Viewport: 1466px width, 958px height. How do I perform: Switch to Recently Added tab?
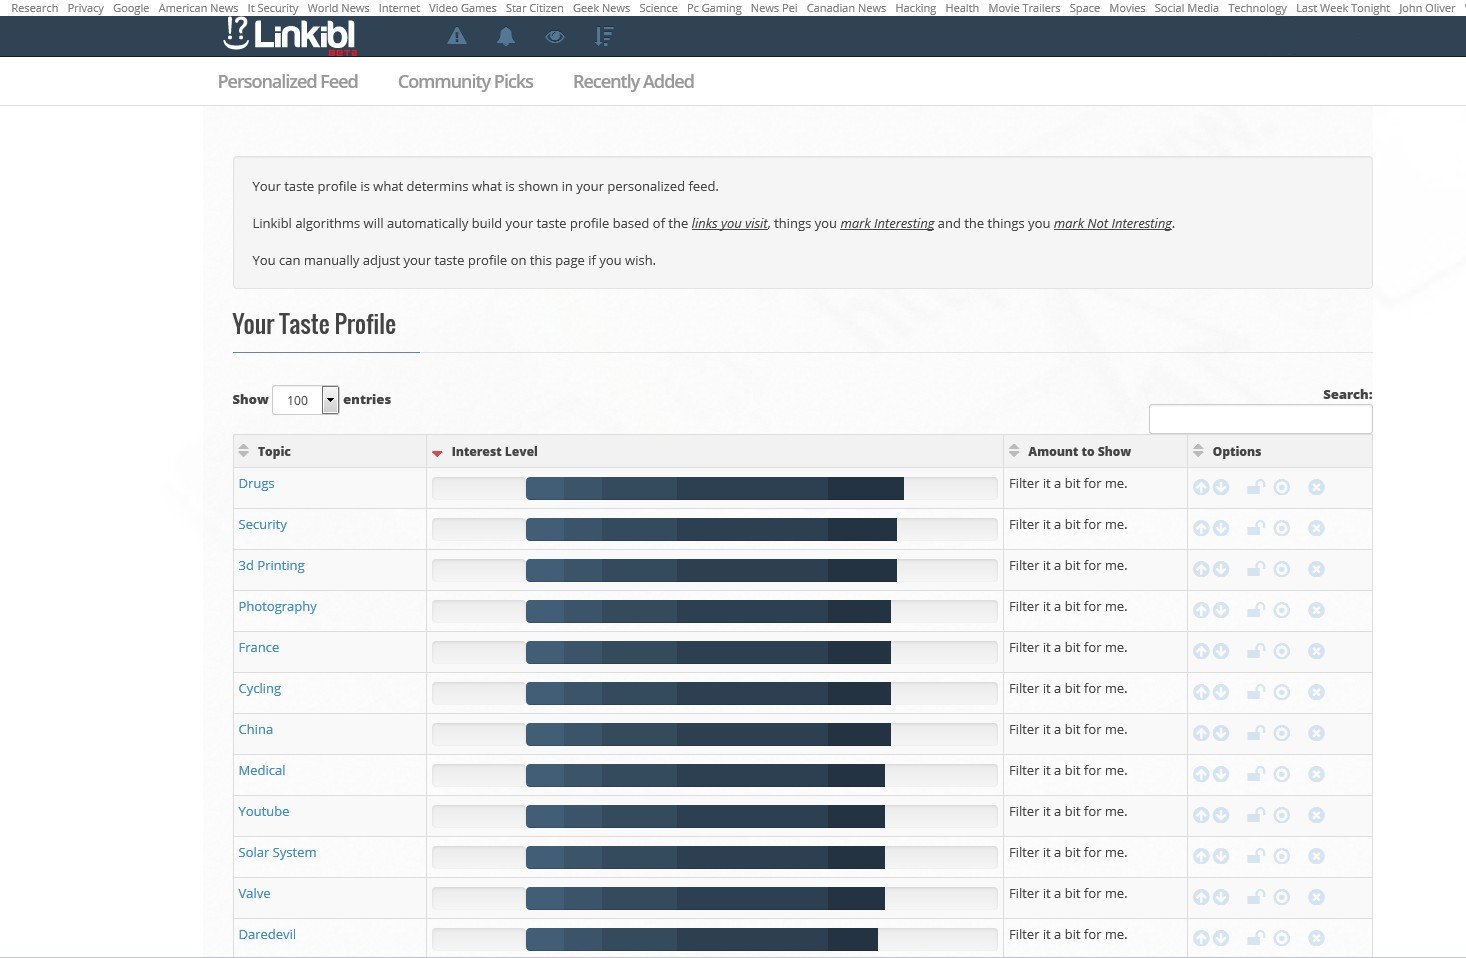[x=633, y=82]
